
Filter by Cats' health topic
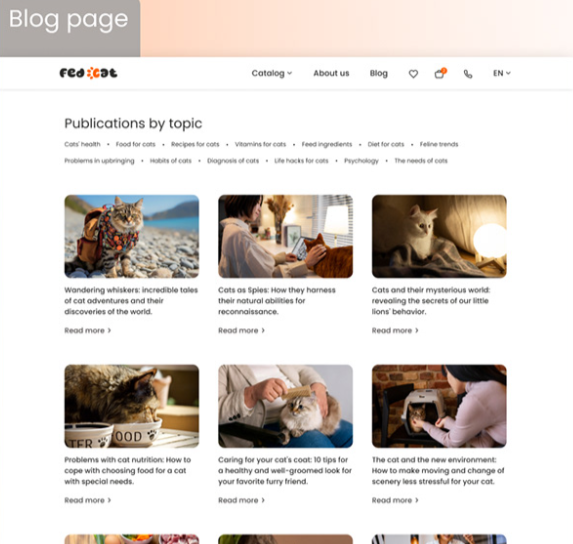tap(82, 144)
